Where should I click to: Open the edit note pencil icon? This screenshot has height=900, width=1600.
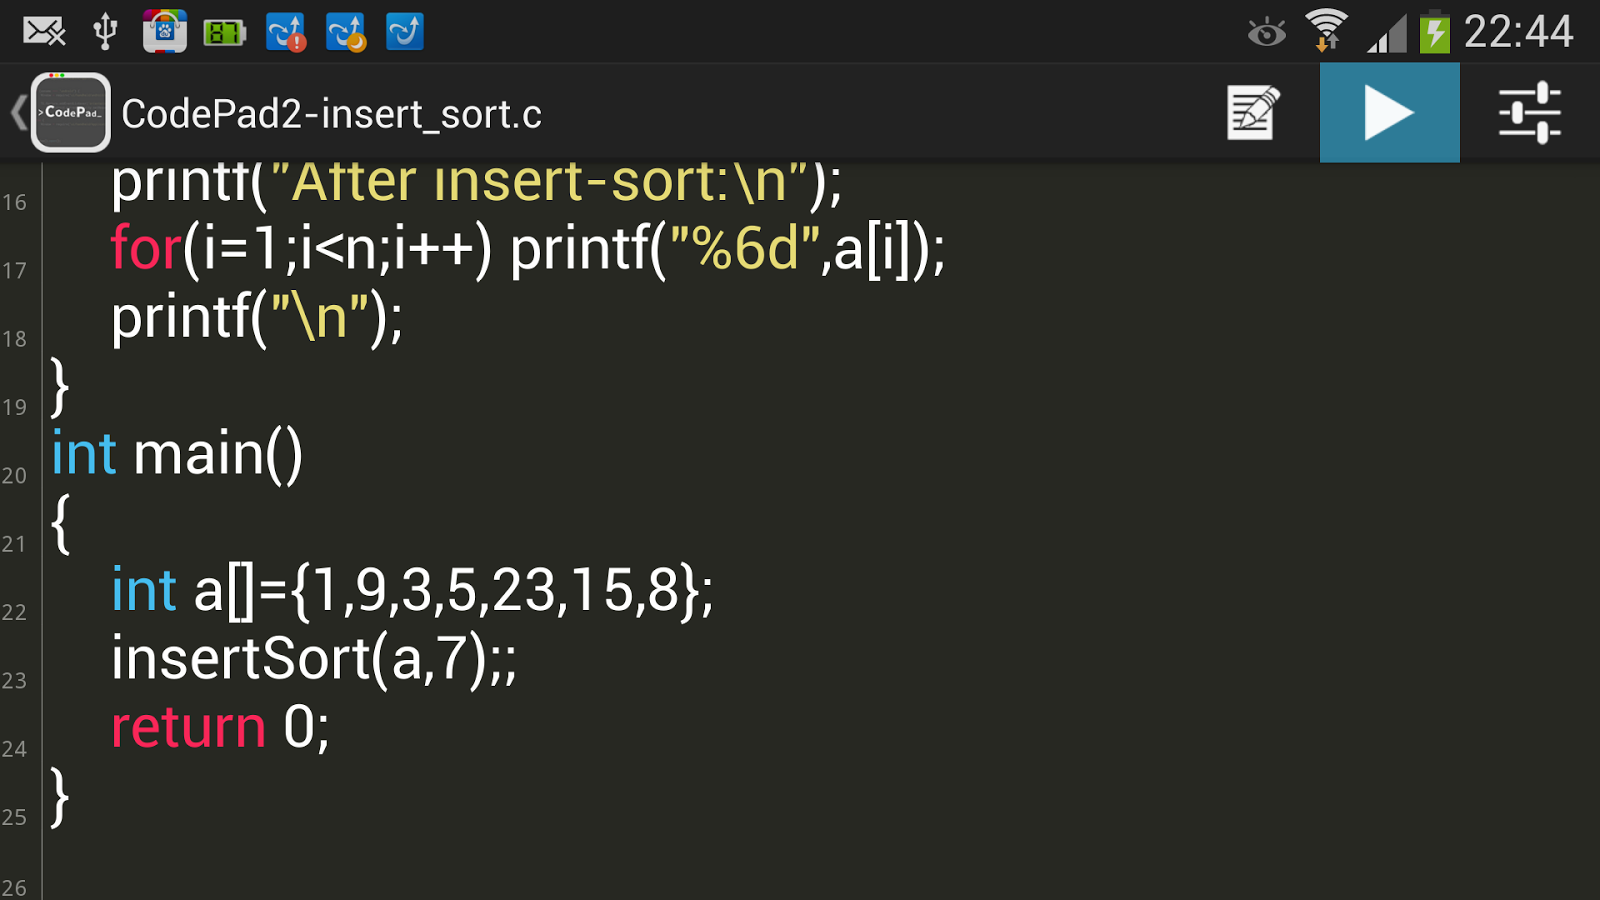pos(1253,113)
